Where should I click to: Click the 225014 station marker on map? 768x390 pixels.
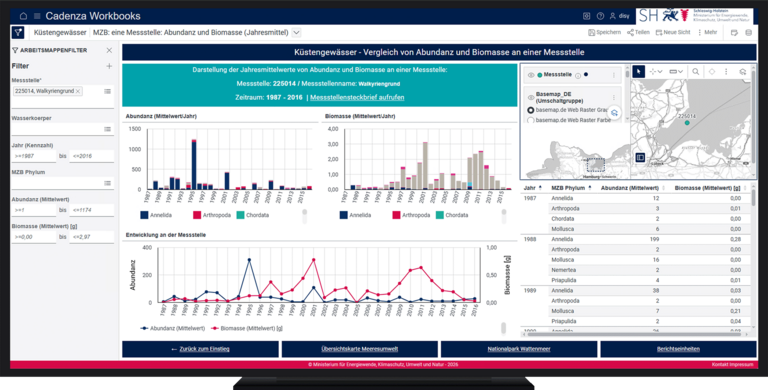tap(687, 122)
